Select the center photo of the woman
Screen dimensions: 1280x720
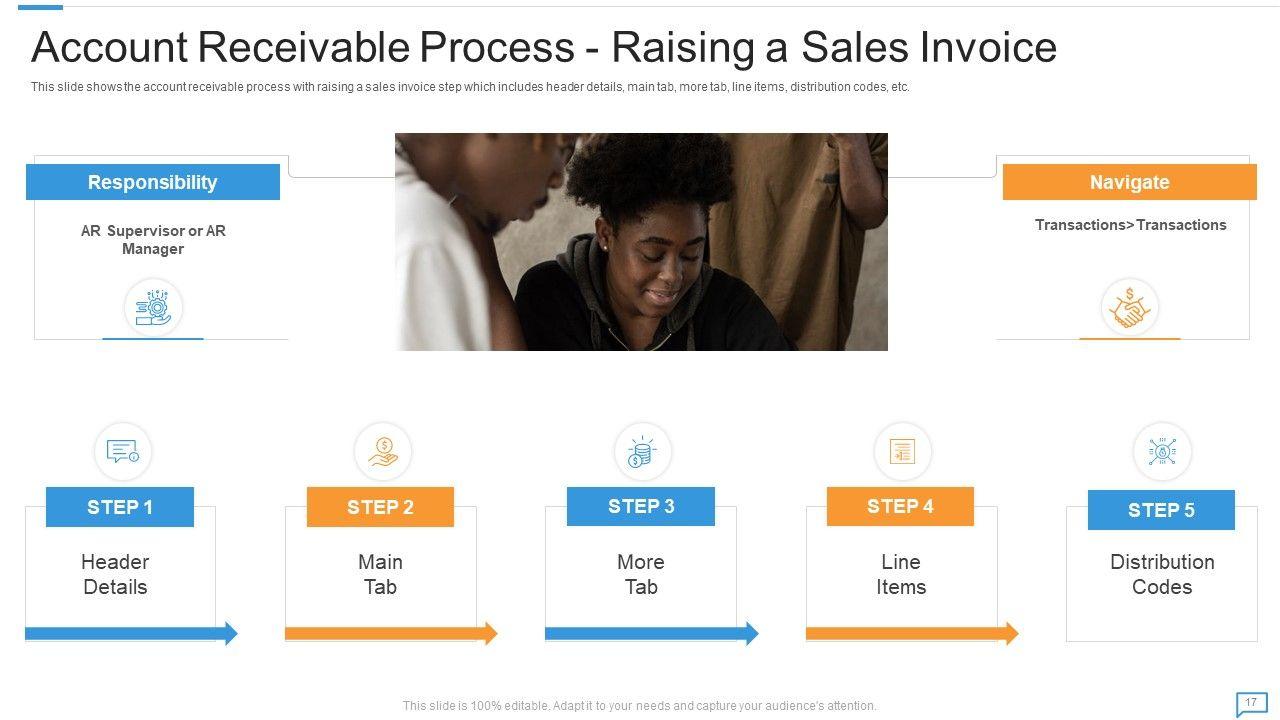pos(641,242)
